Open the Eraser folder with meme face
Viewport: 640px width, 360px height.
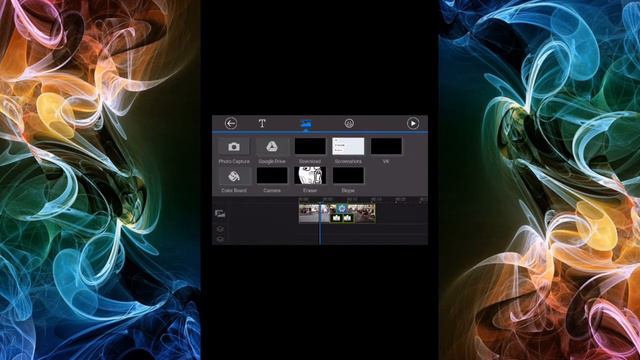310,176
